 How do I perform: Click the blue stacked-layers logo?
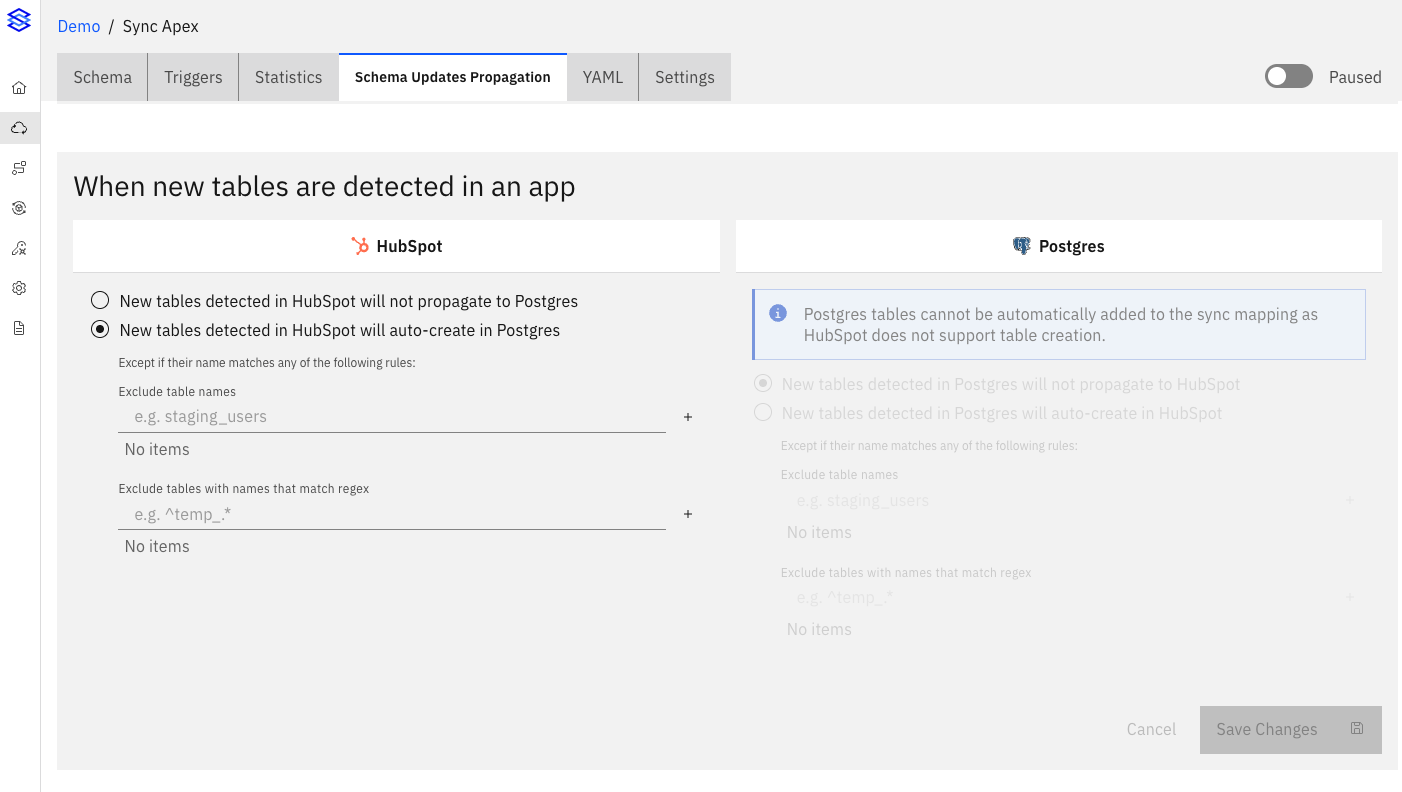(19, 20)
